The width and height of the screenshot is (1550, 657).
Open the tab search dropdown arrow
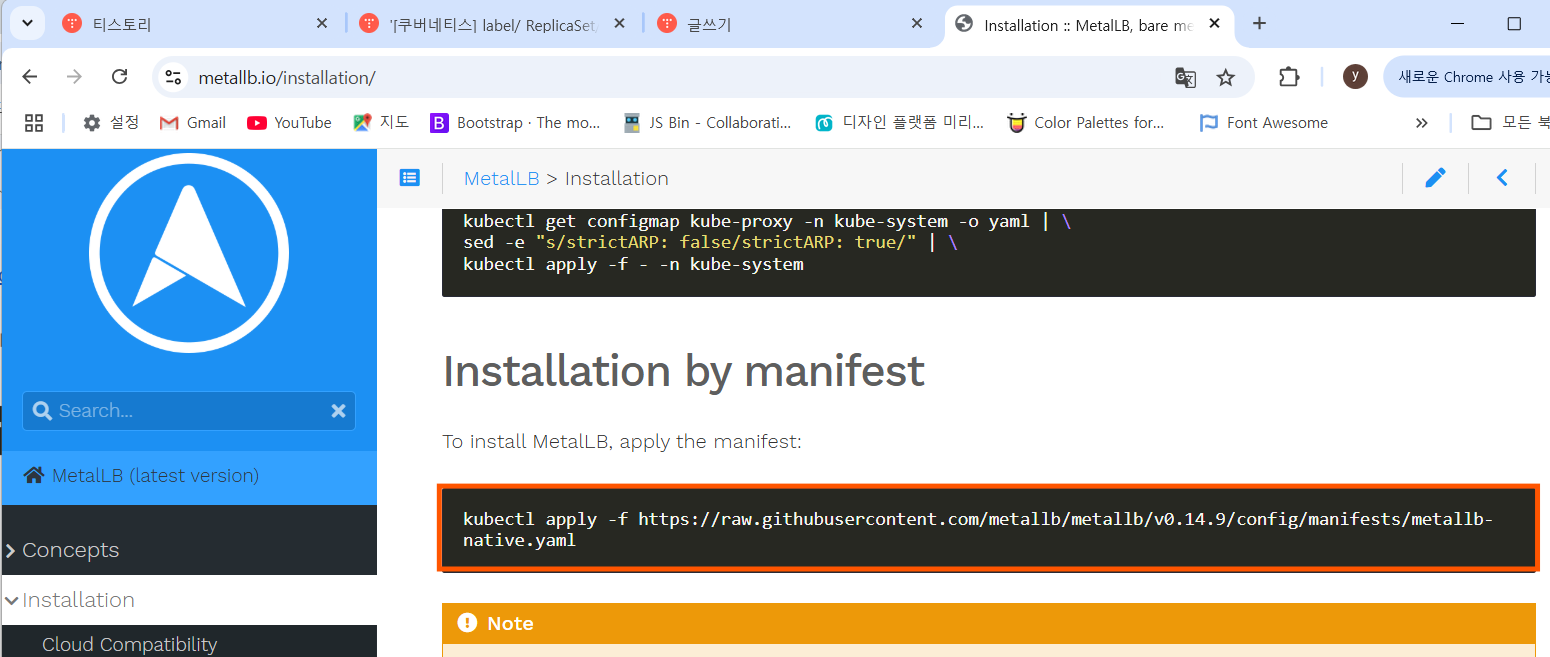coord(27,23)
